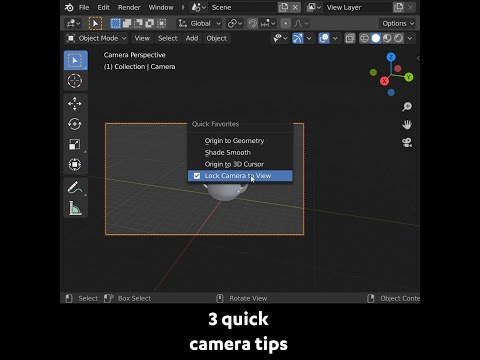Choose Invert selection mode icon
The image size is (480, 360).
[x=150, y=23]
